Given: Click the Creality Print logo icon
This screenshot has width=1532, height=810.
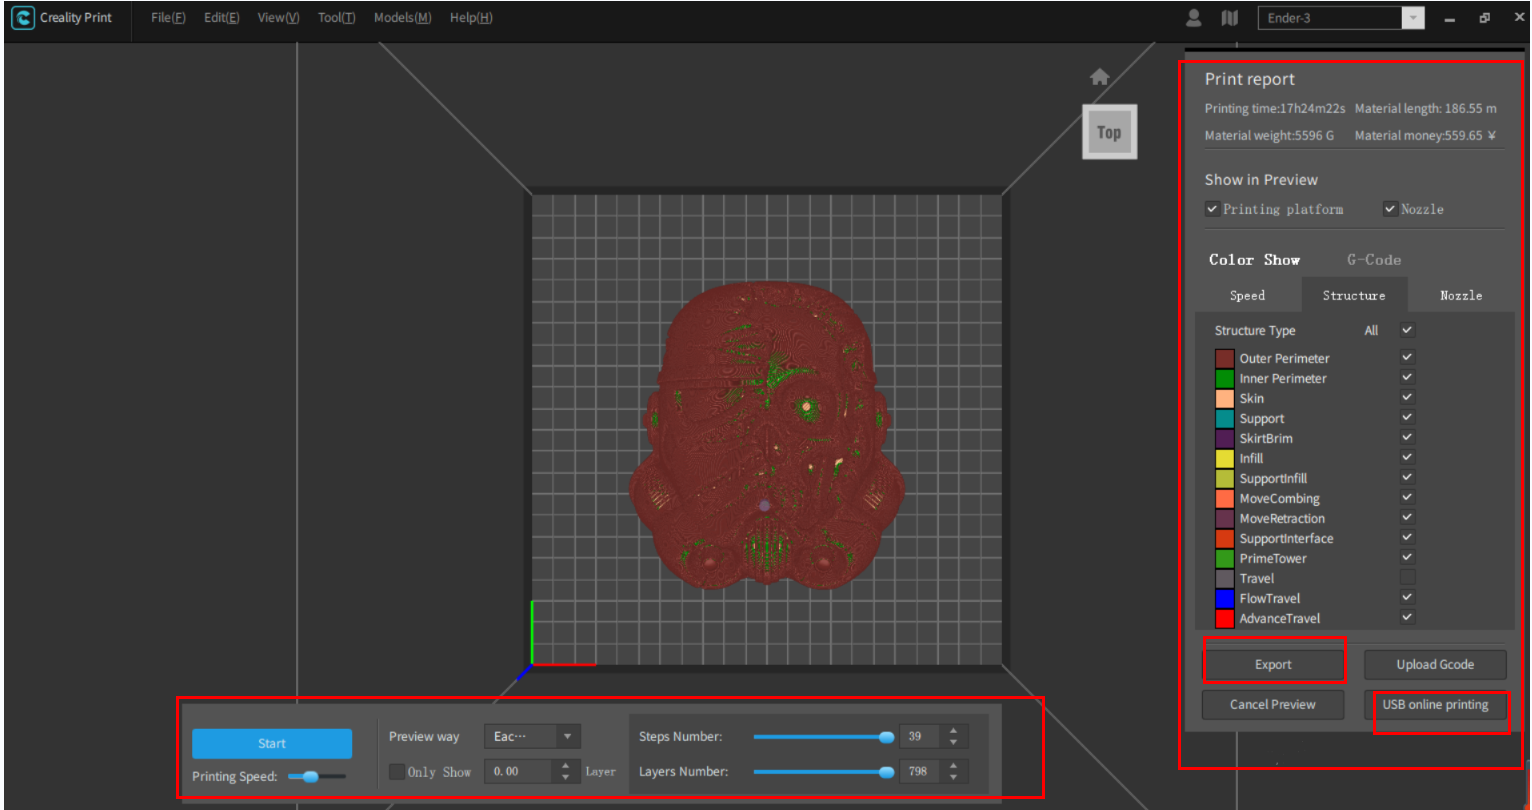Looking at the screenshot, I should click(22, 18).
